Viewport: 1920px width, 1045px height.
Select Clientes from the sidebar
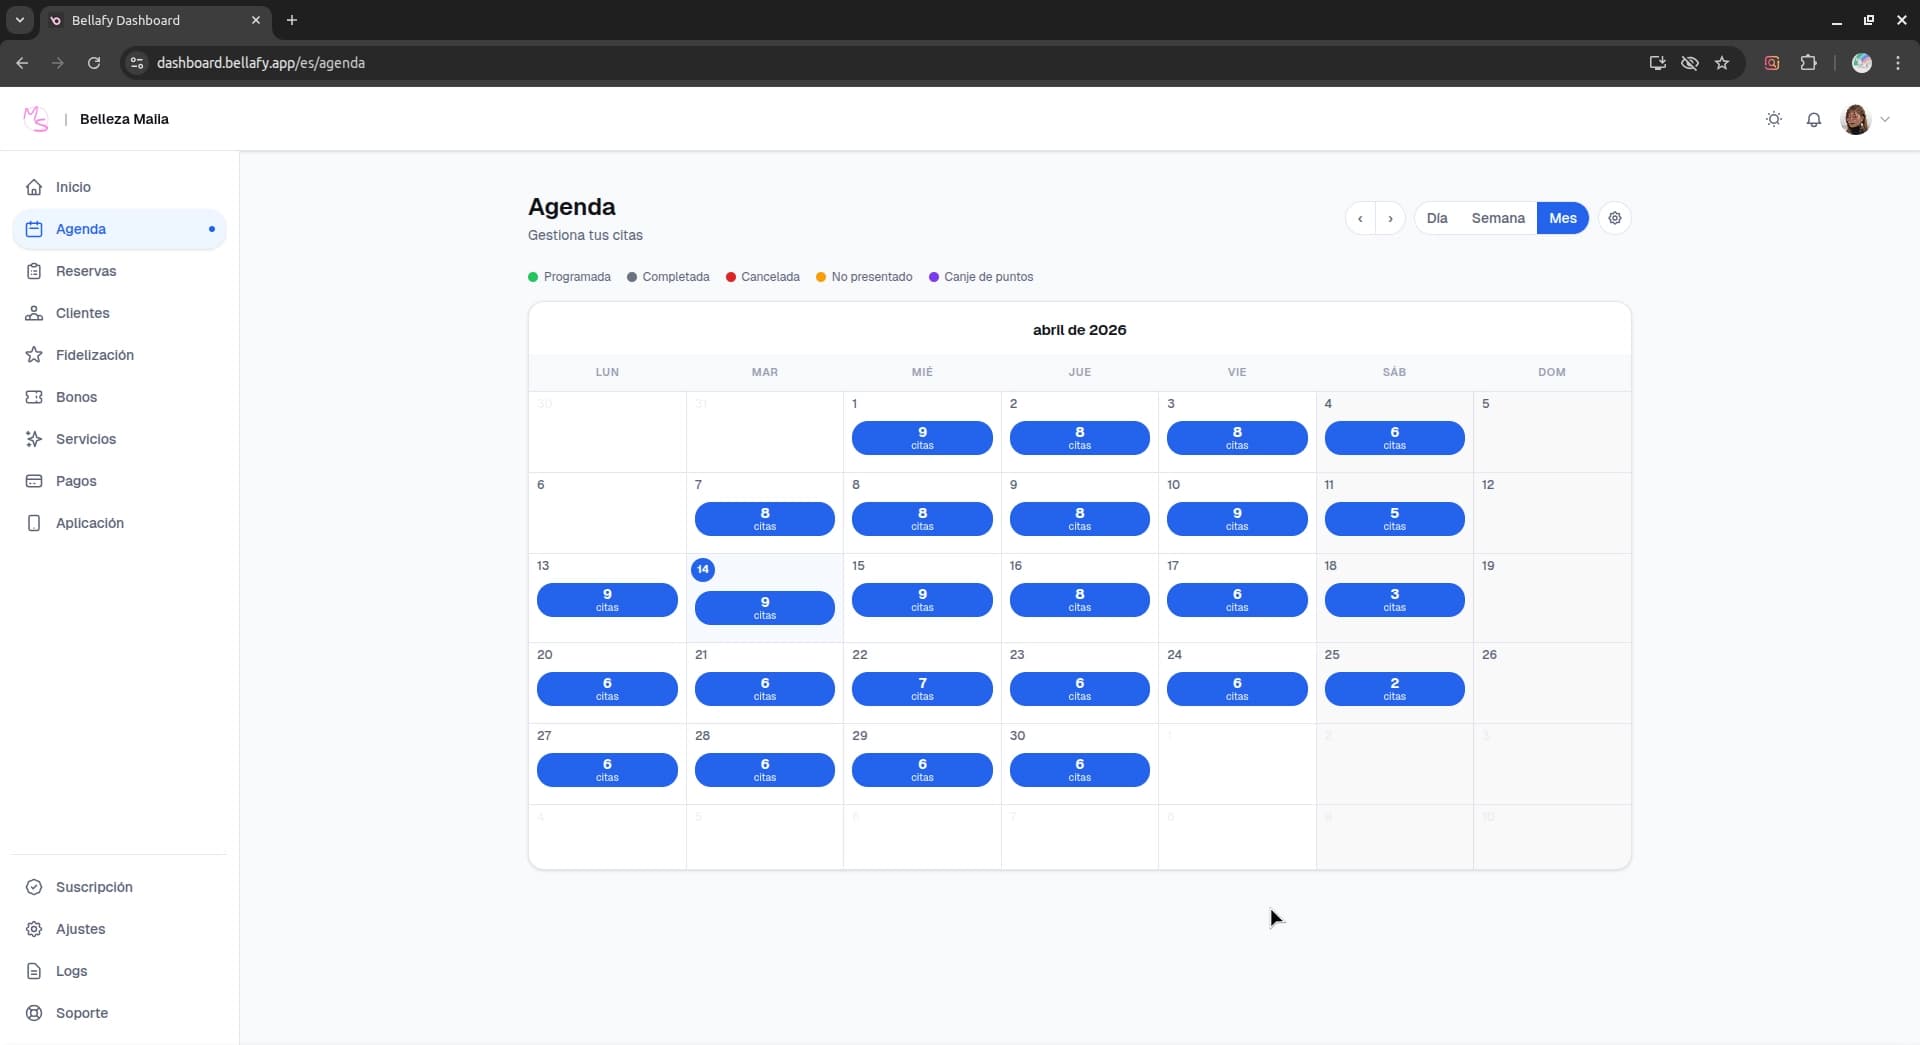(x=82, y=312)
